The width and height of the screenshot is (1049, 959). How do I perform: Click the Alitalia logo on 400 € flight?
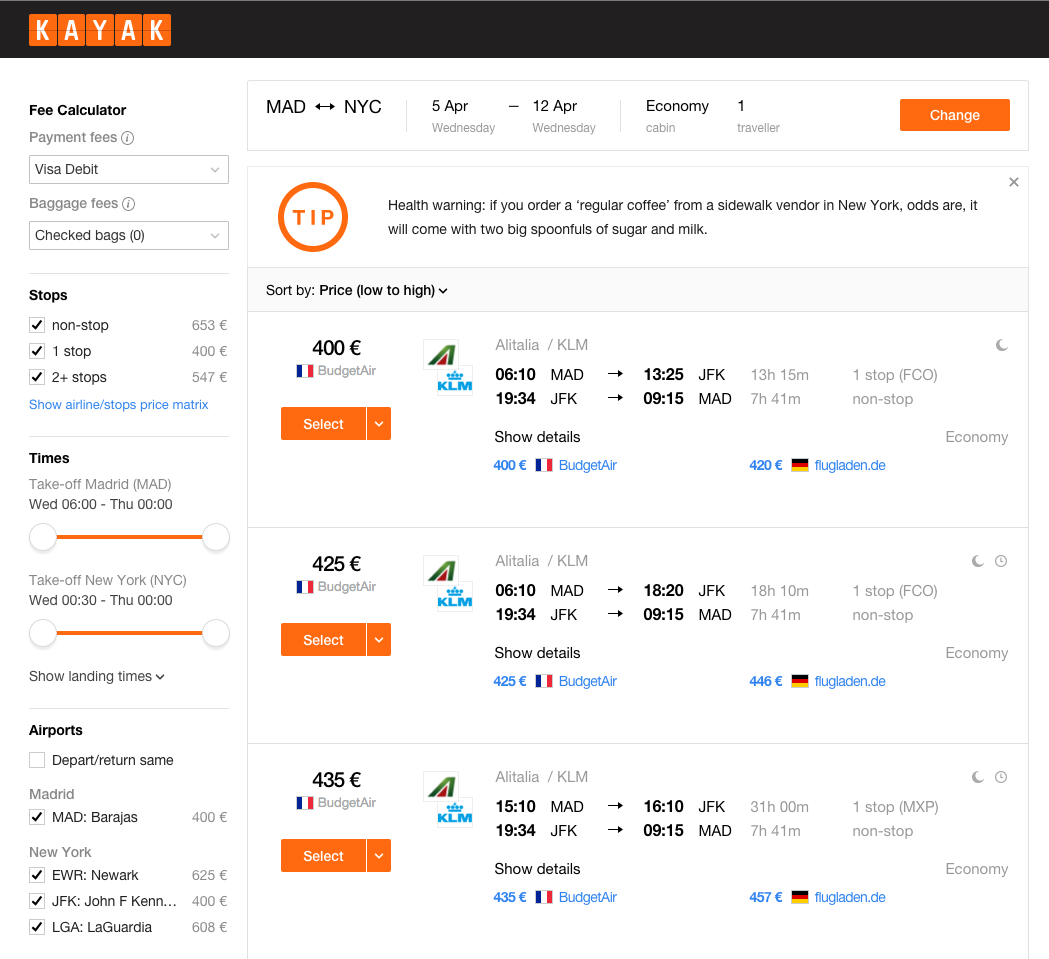click(x=441, y=354)
